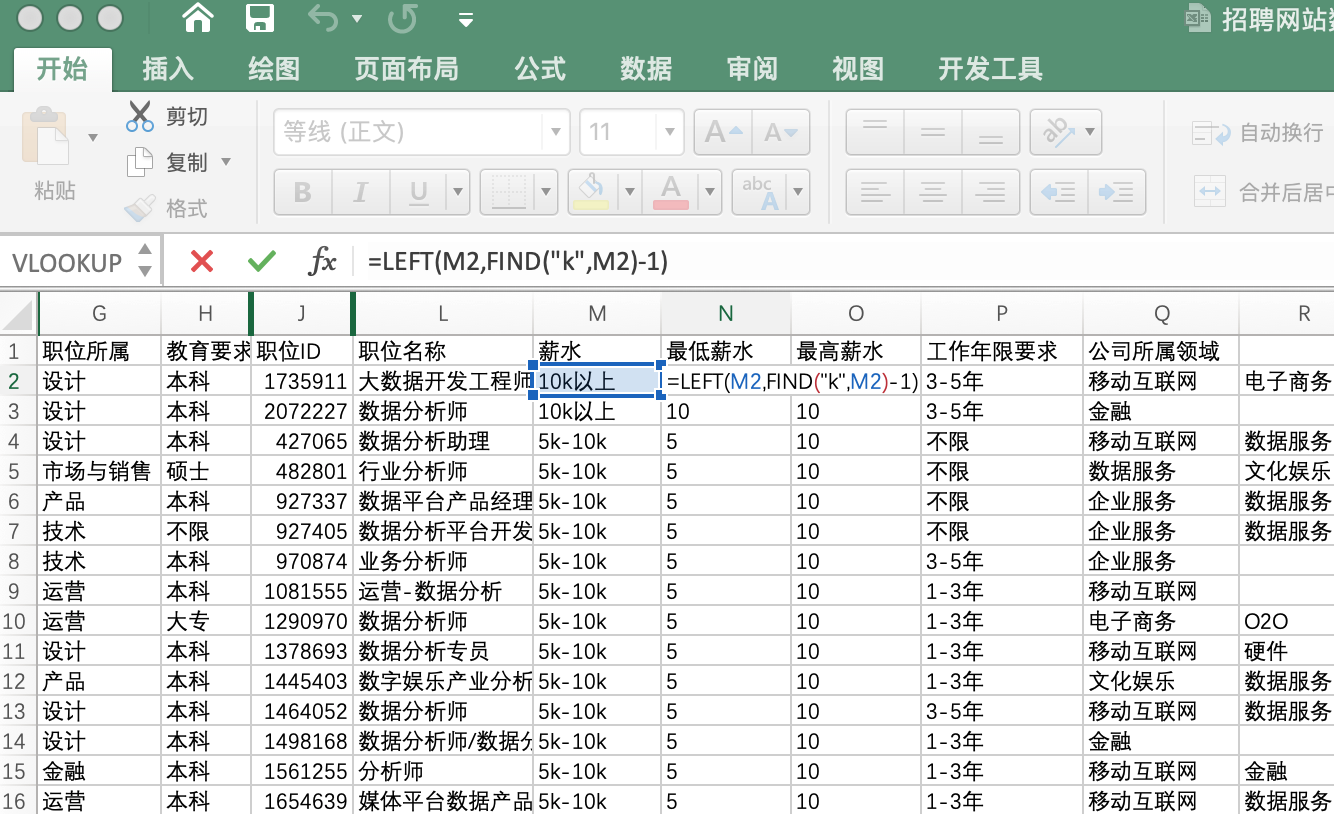
Task: Expand the font name dropdown
Action: [x=555, y=132]
